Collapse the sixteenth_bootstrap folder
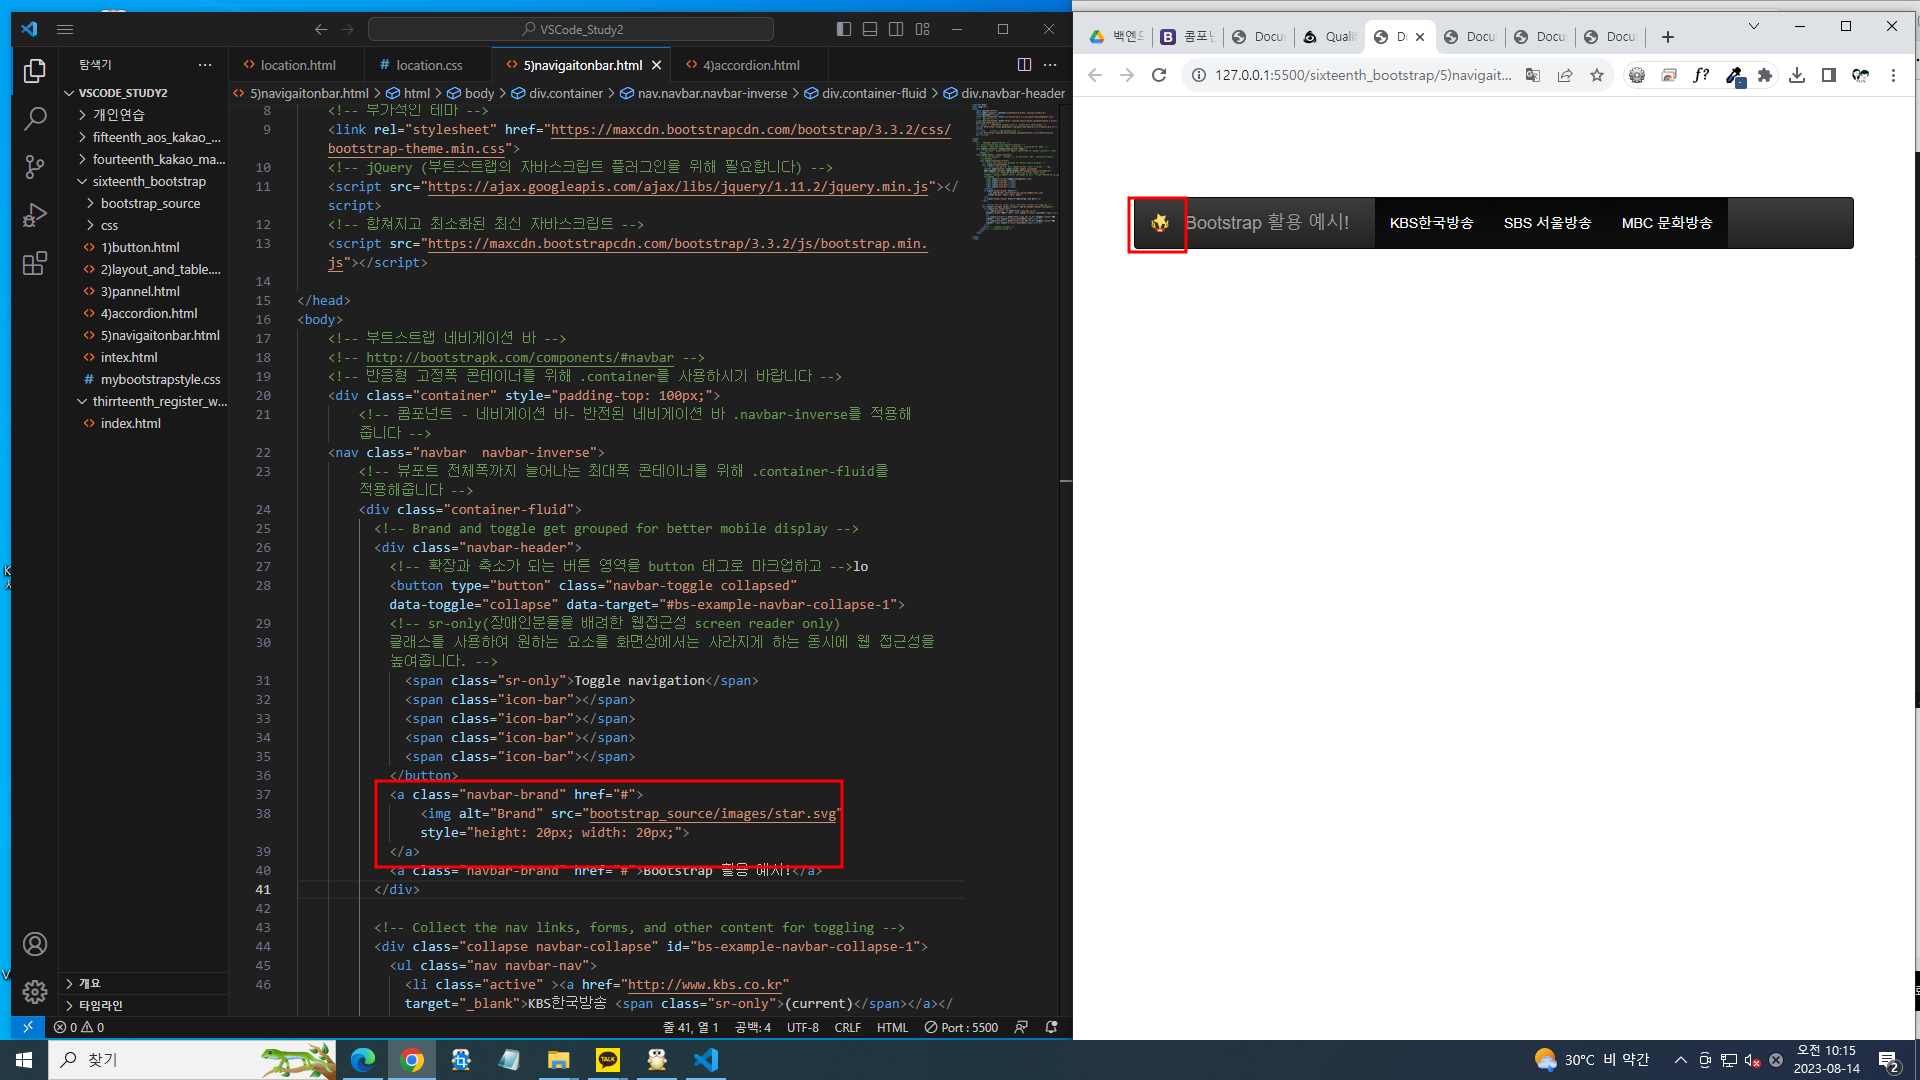Viewport: 1920px width, 1080px height. click(148, 181)
